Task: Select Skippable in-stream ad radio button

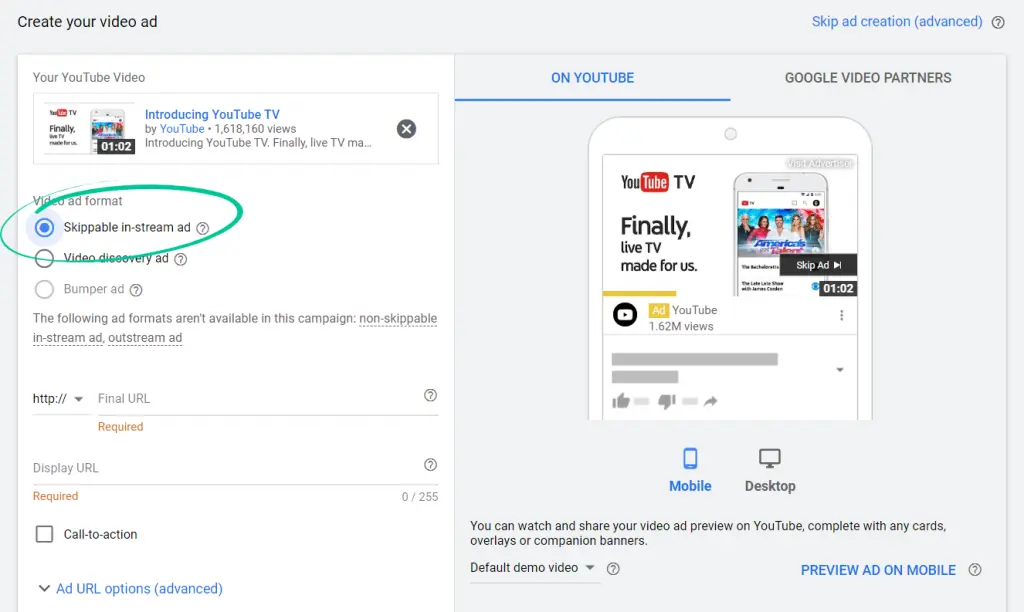Action: [x=44, y=228]
